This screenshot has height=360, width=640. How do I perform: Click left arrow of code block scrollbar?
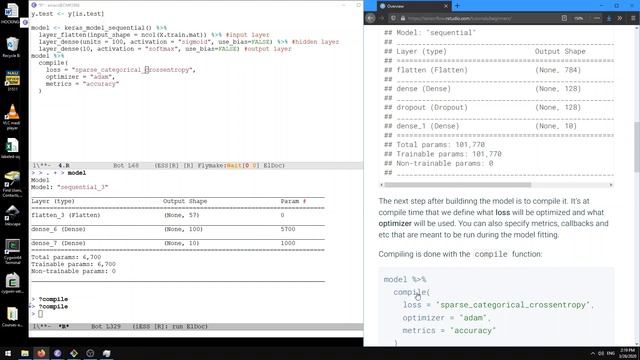382,185
